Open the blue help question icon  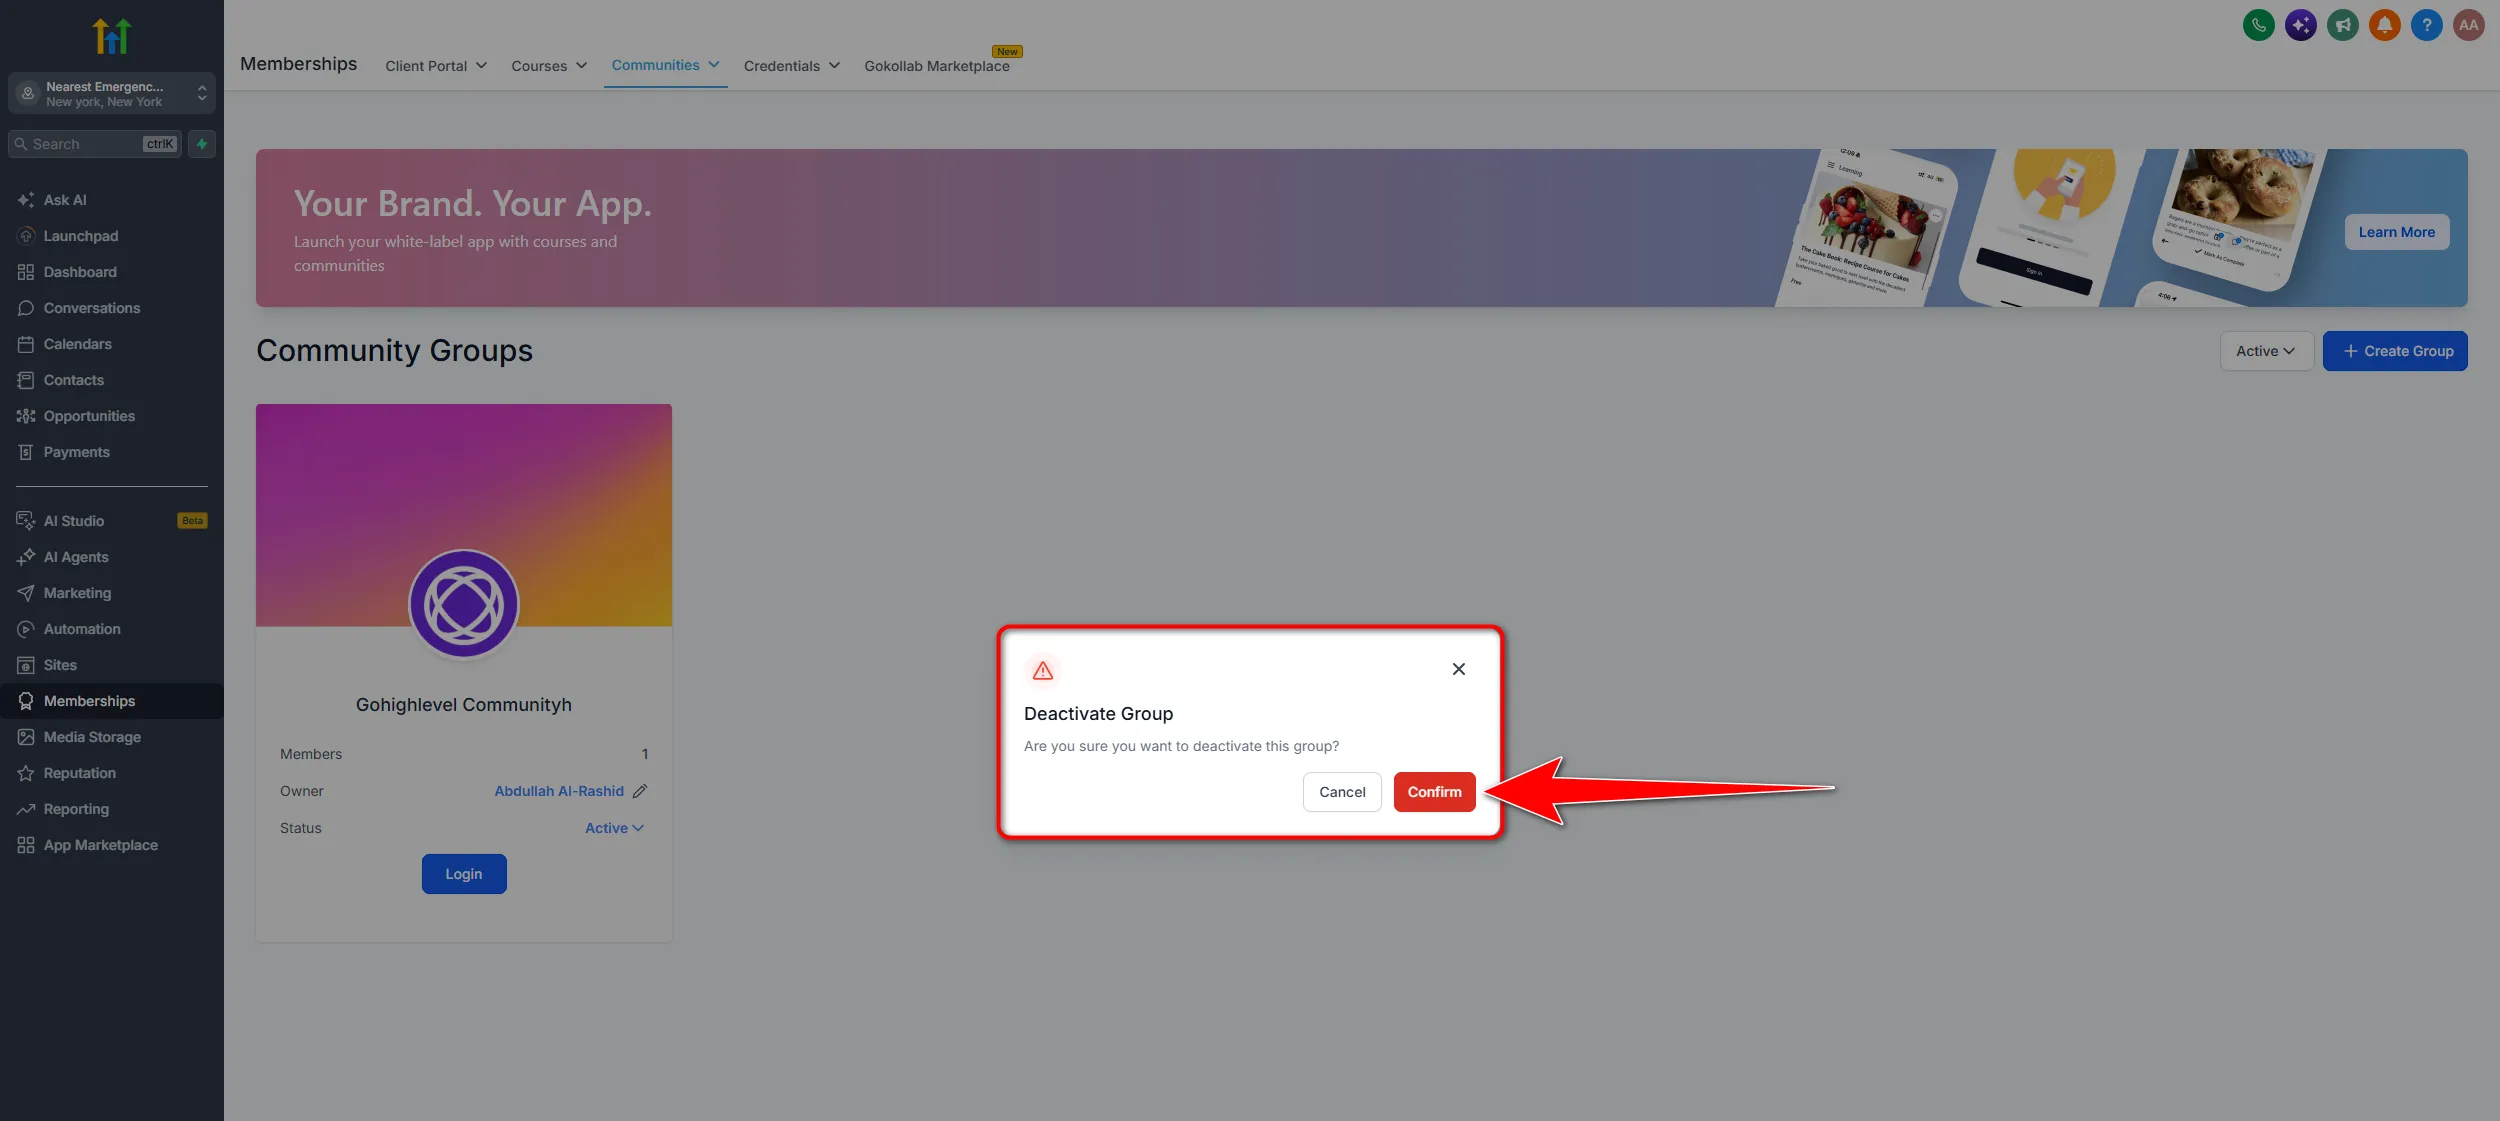pyautogui.click(x=2427, y=25)
